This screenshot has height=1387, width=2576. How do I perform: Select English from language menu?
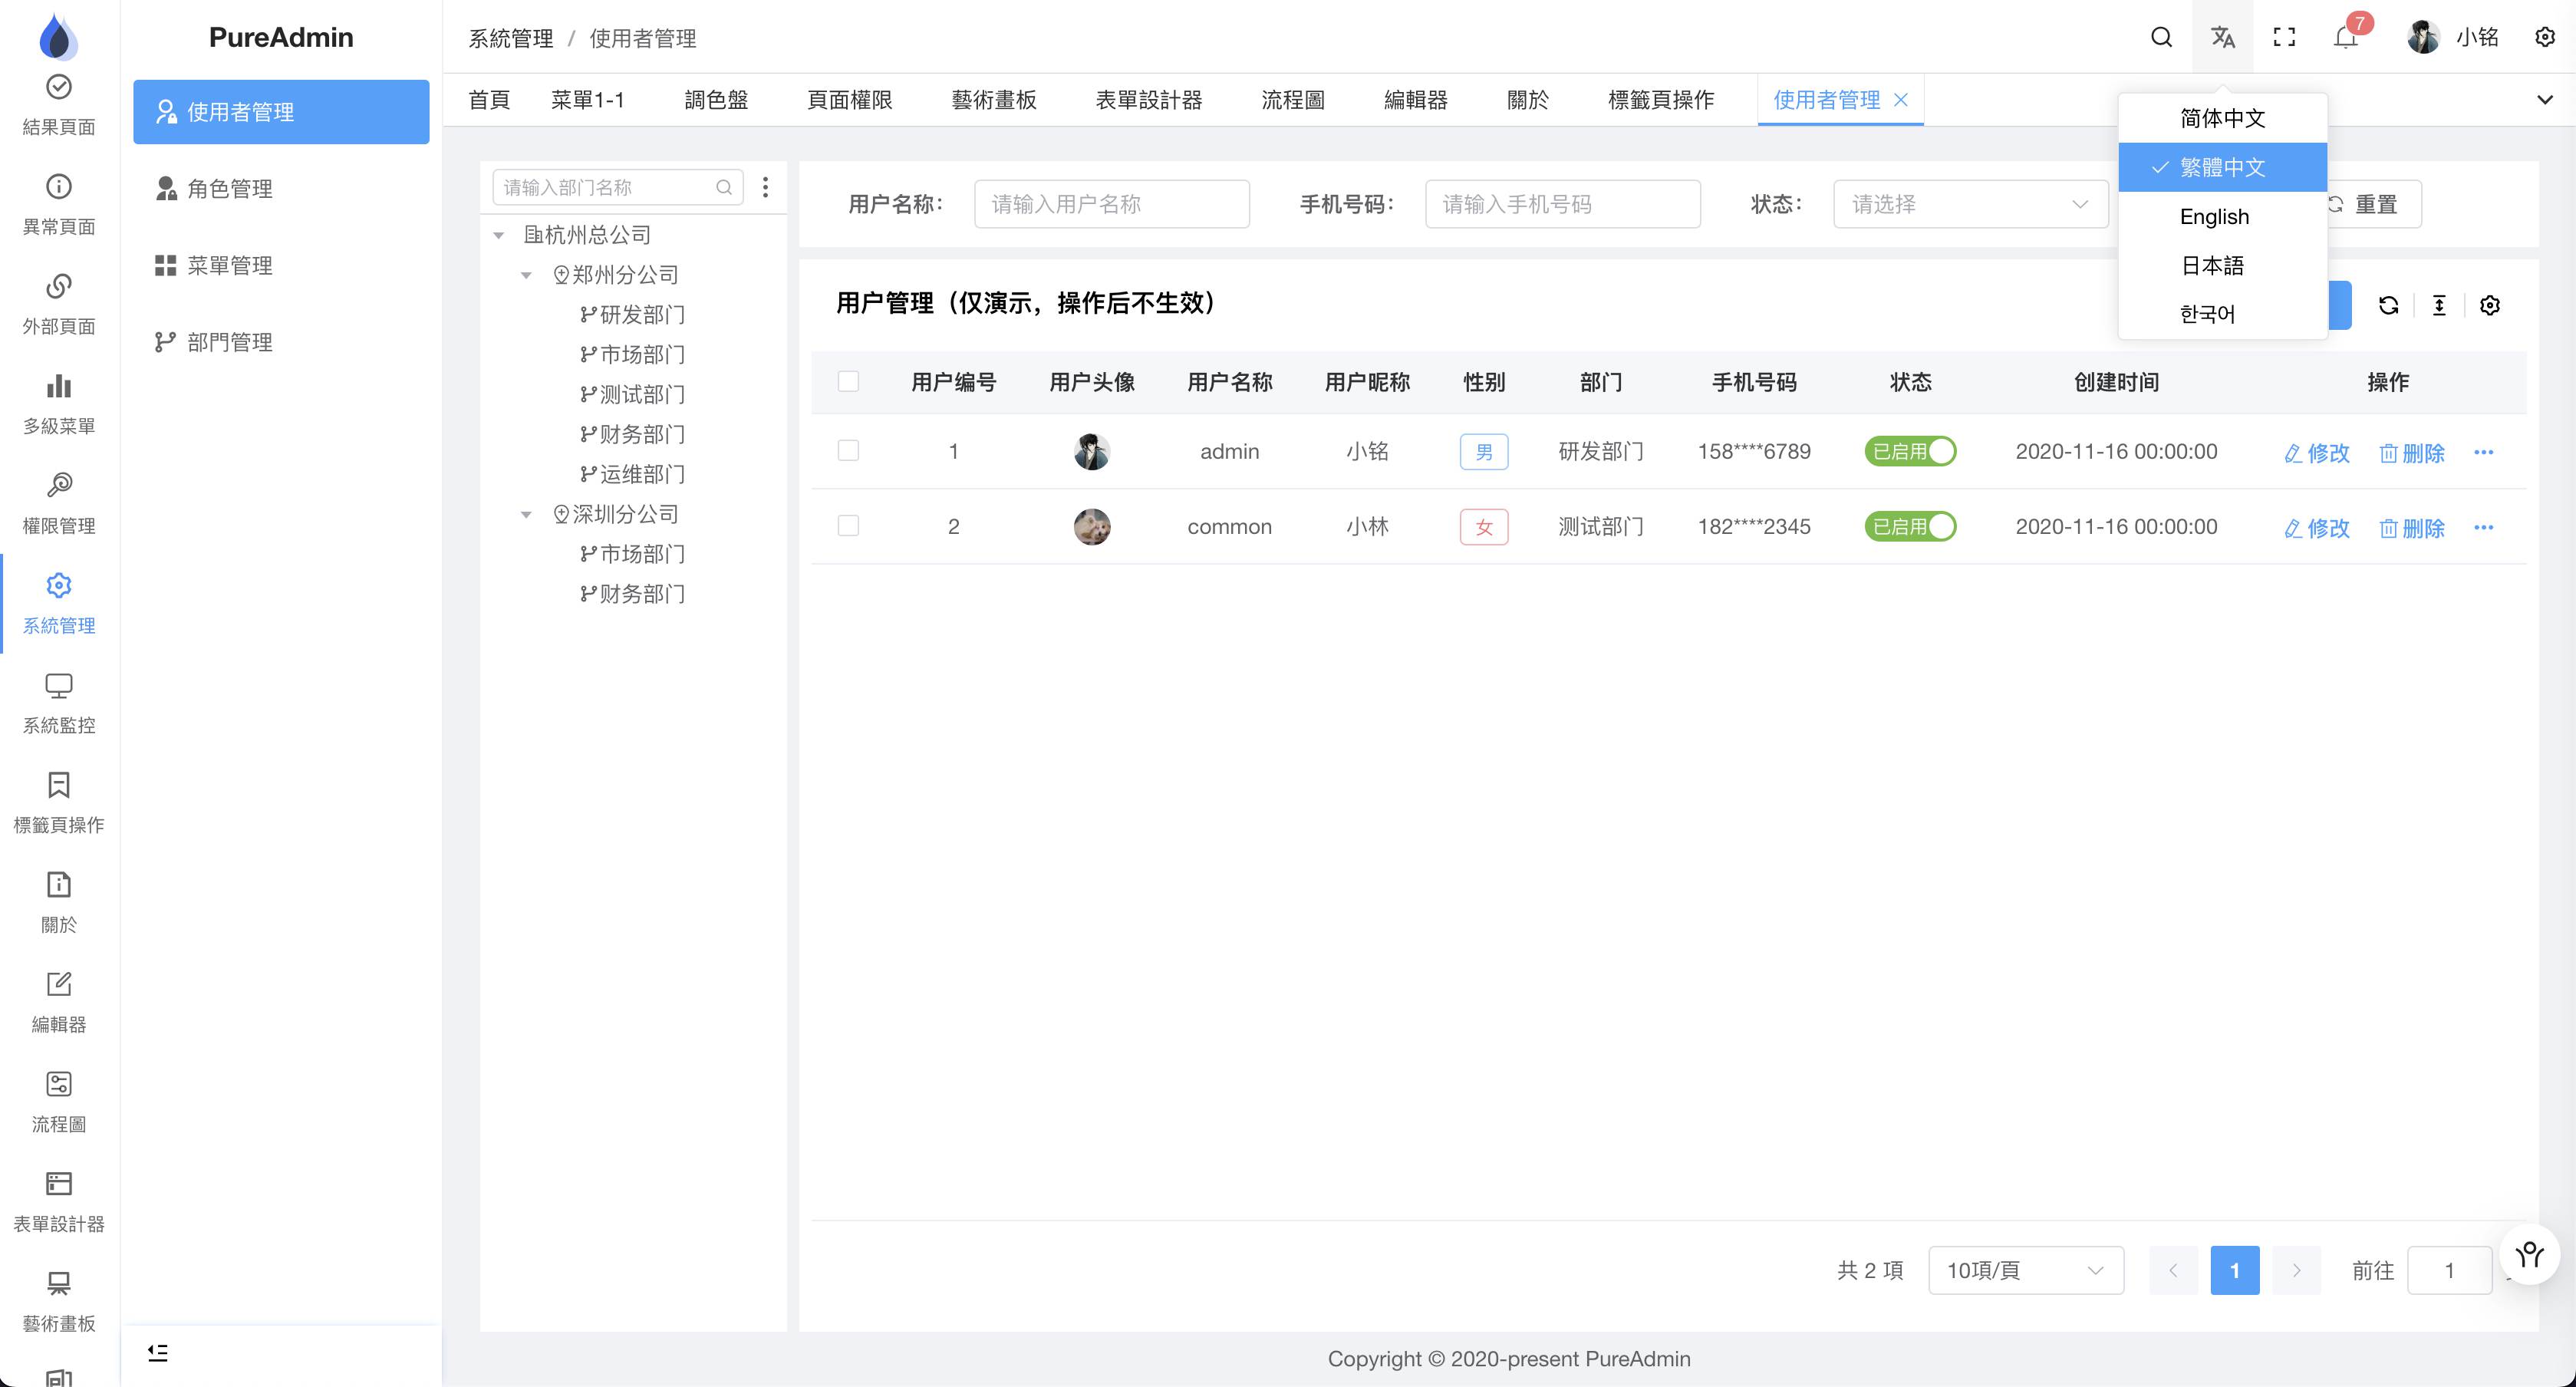point(2214,216)
